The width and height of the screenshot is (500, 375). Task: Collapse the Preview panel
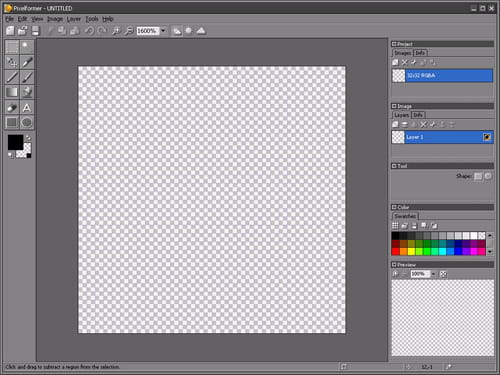(x=394, y=265)
